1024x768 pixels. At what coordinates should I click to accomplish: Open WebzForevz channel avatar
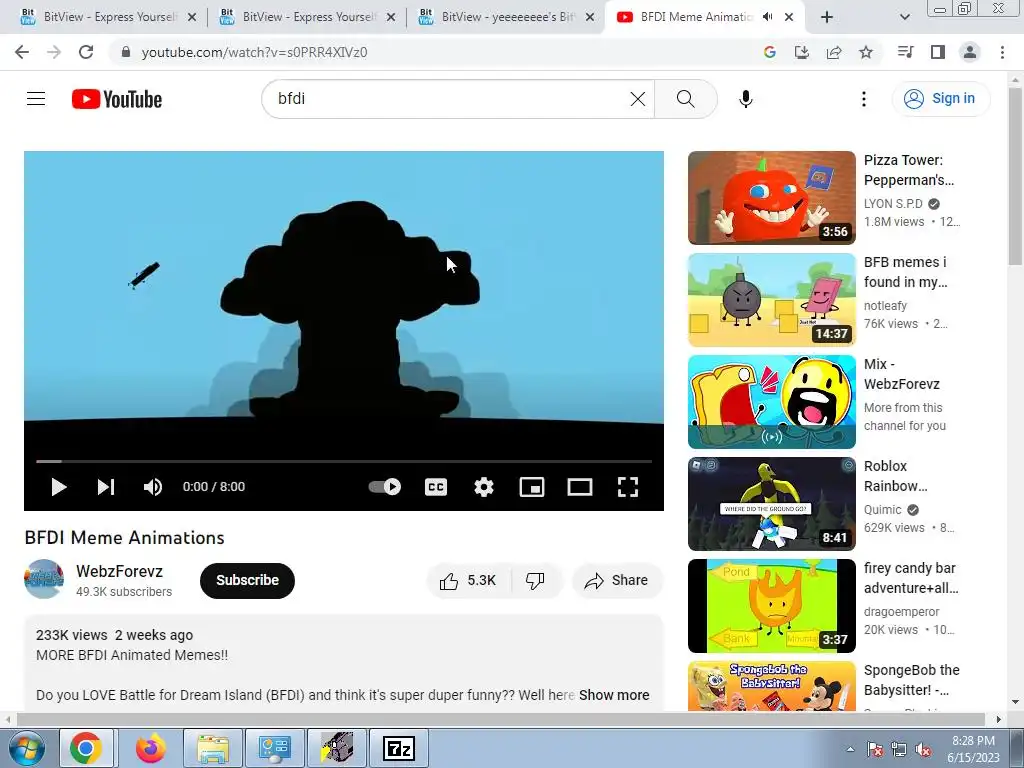pos(44,579)
